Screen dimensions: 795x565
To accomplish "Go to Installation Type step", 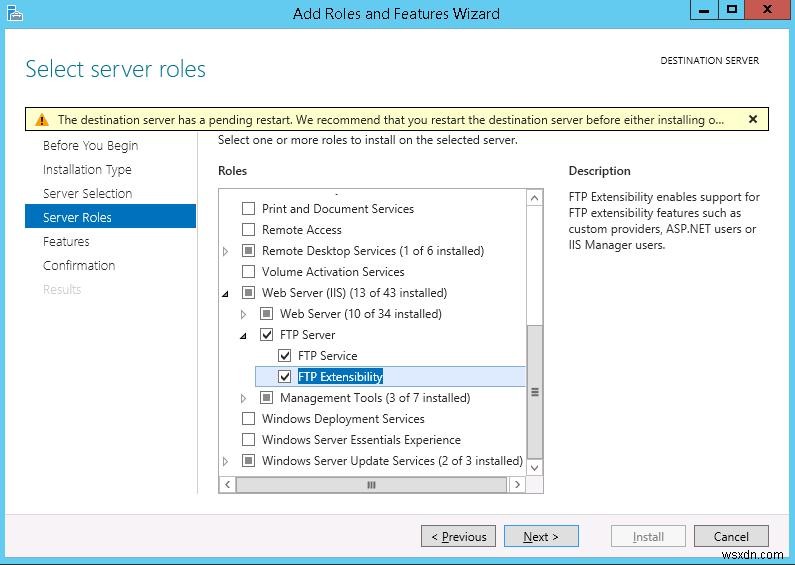I will [x=87, y=169].
